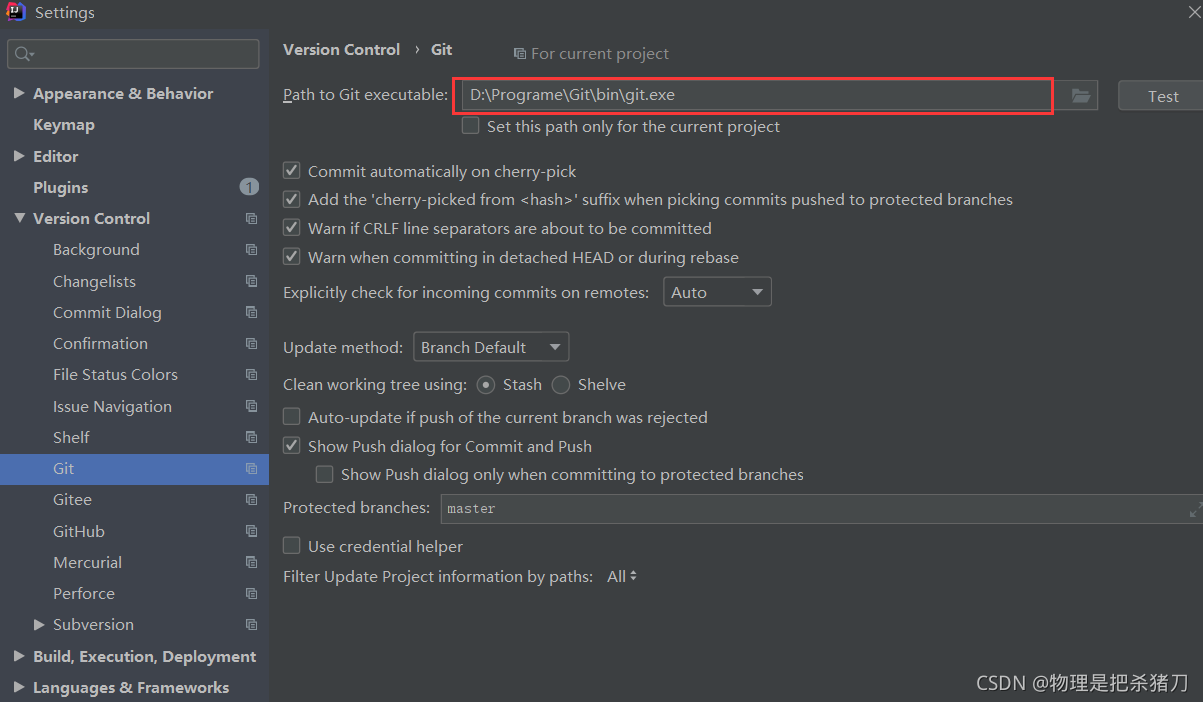Click the folder browse icon for Git path
This screenshot has height=702, width=1203.
pyautogui.click(x=1080, y=96)
